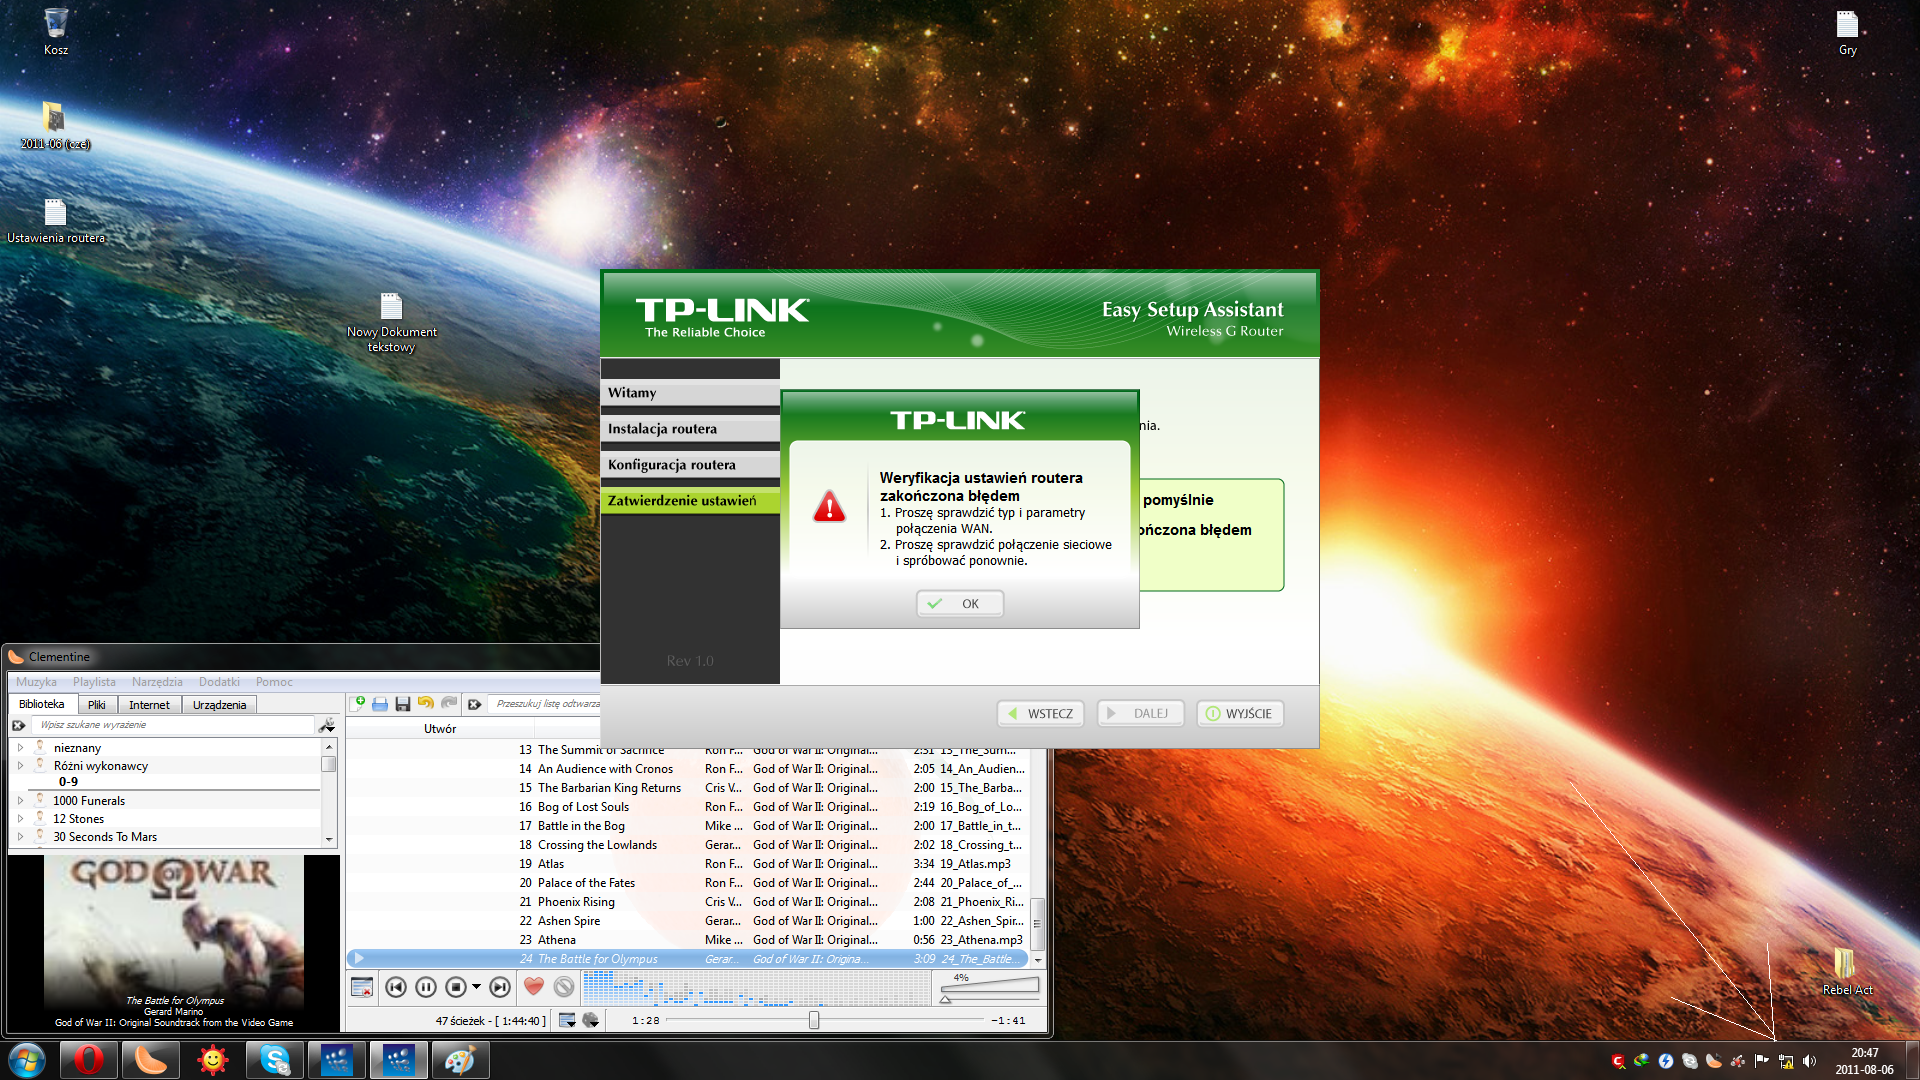Click the undo arrow icon

426,704
